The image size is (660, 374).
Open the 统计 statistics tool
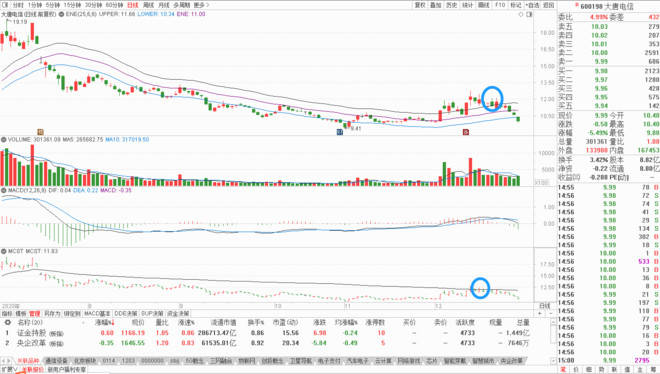coord(468,5)
